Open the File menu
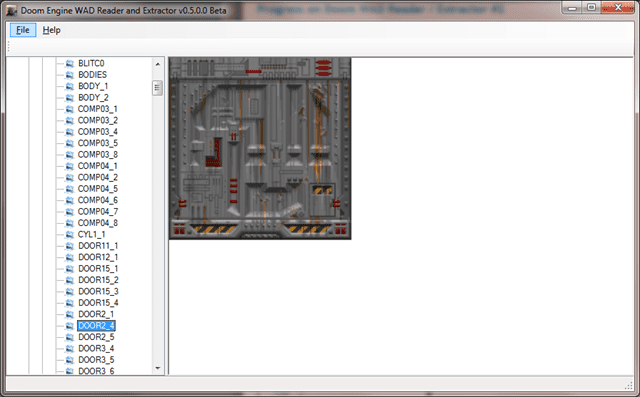 (x=23, y=30)
